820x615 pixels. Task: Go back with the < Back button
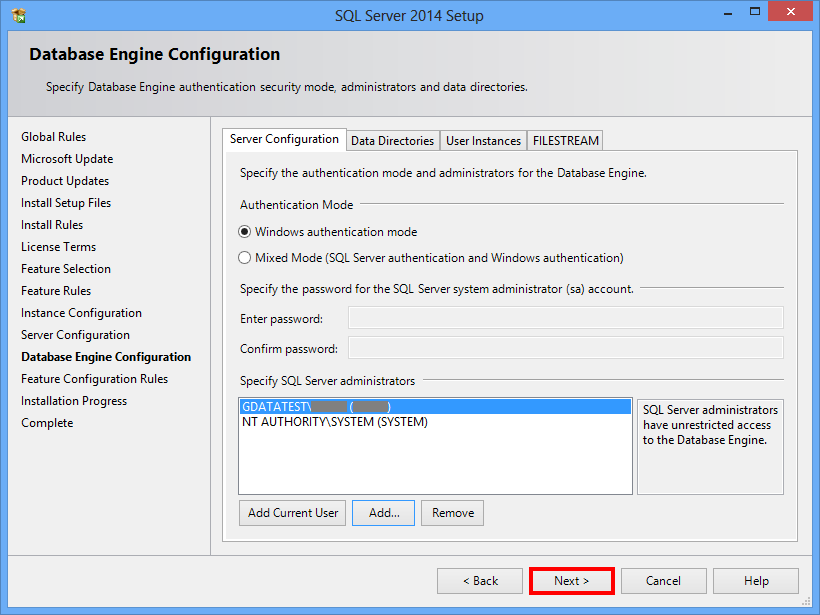pos(480,581)
